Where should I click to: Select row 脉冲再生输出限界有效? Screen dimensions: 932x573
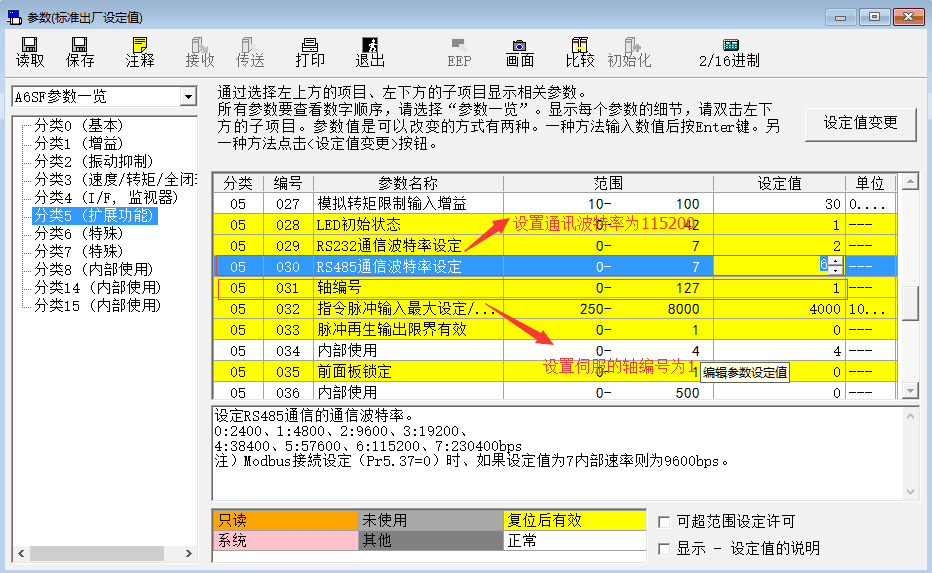coord(555,329)
